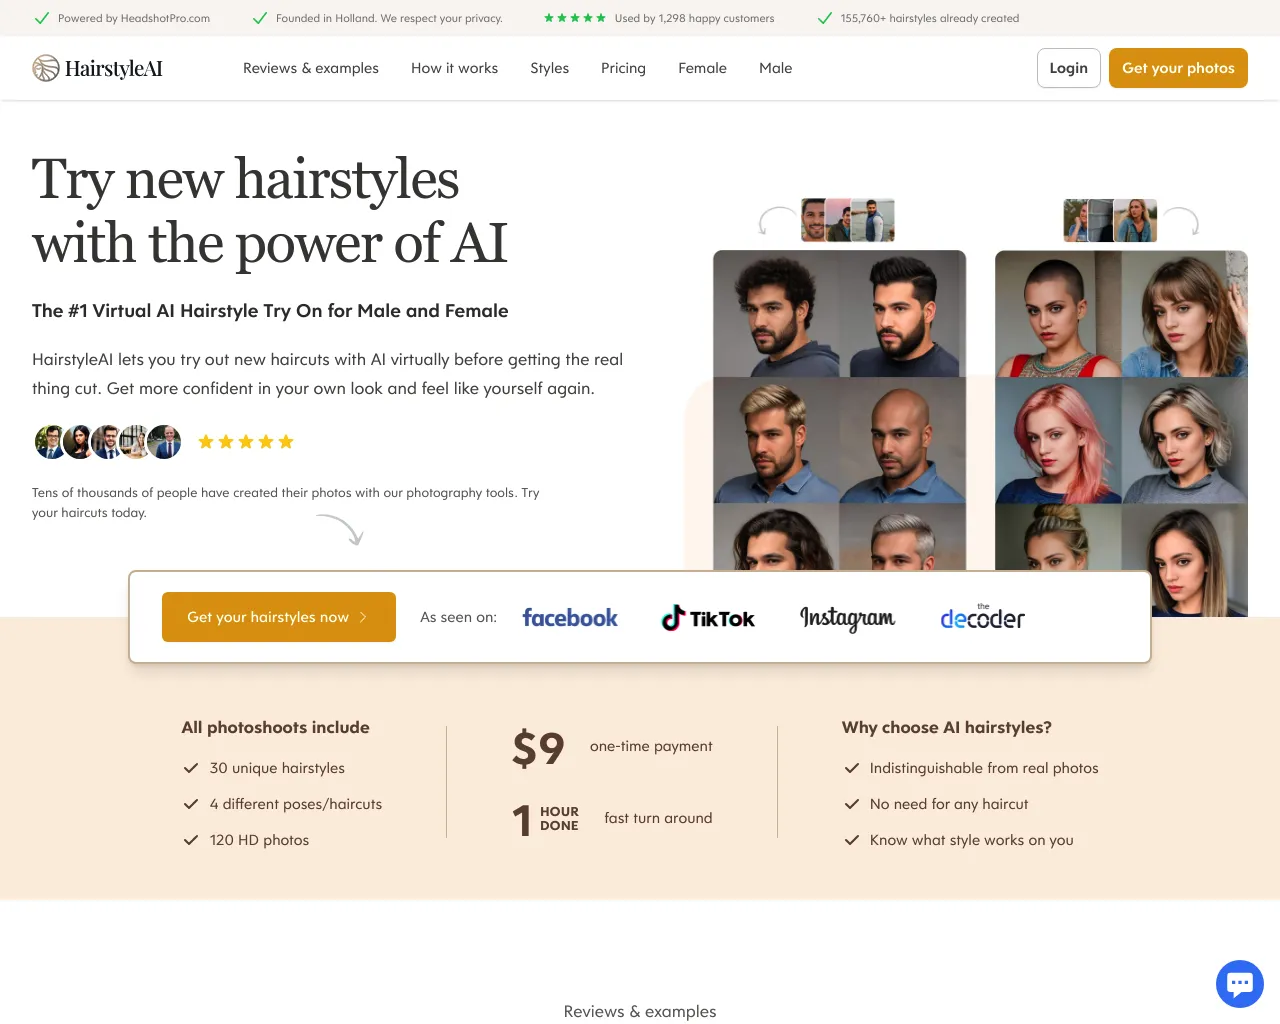Viewport: 1280px width, 1024px height.
Task: Open Reviews & examples menu item
Action: 311,68
